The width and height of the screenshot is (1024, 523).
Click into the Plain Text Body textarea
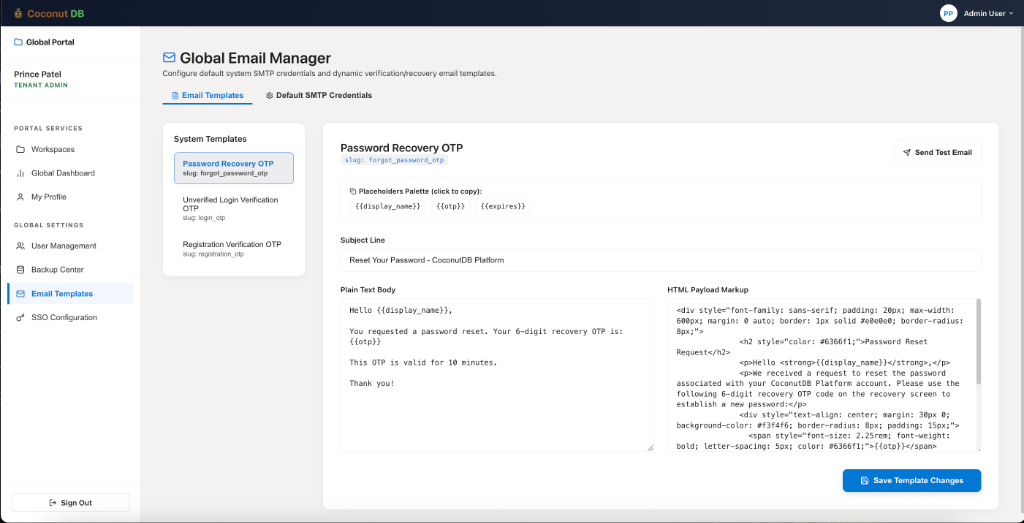tap(497, 375)
